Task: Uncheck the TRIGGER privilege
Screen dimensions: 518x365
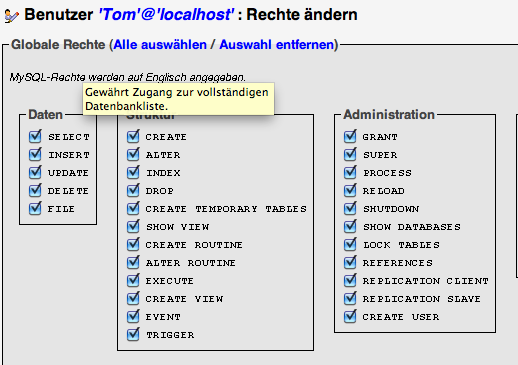Action: 133,334
